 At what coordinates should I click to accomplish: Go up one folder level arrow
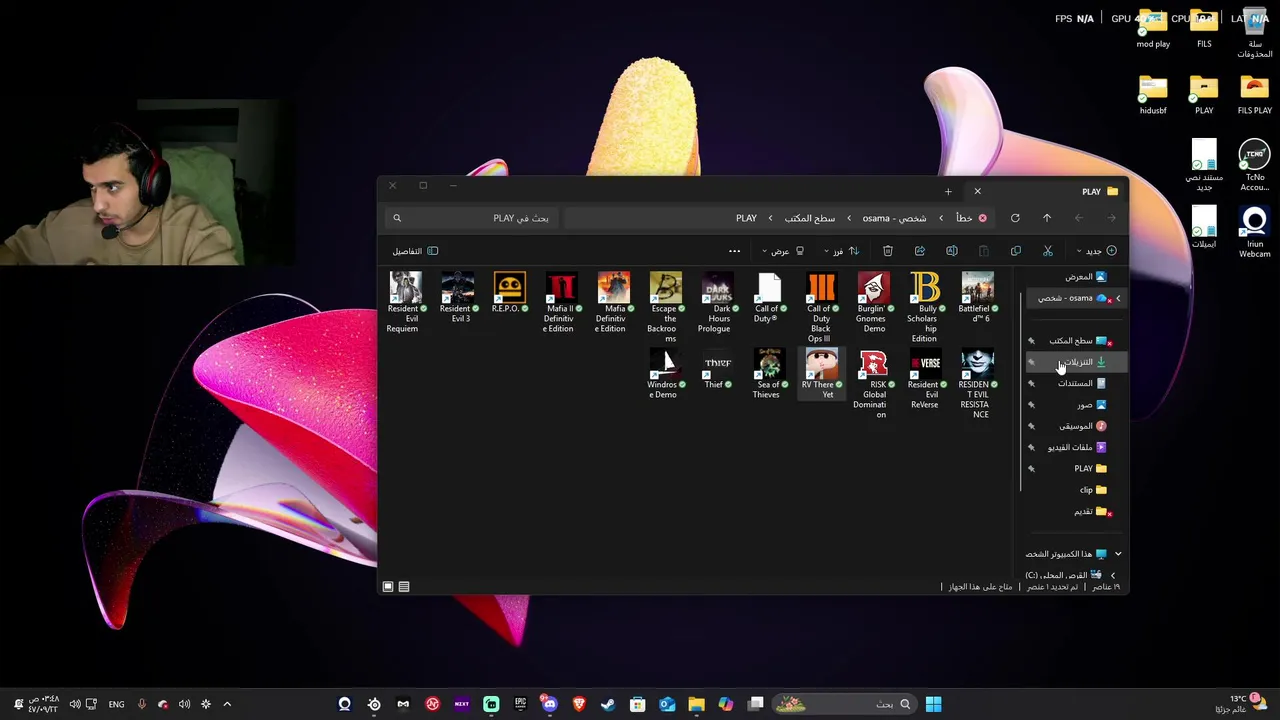(1047, 218)
